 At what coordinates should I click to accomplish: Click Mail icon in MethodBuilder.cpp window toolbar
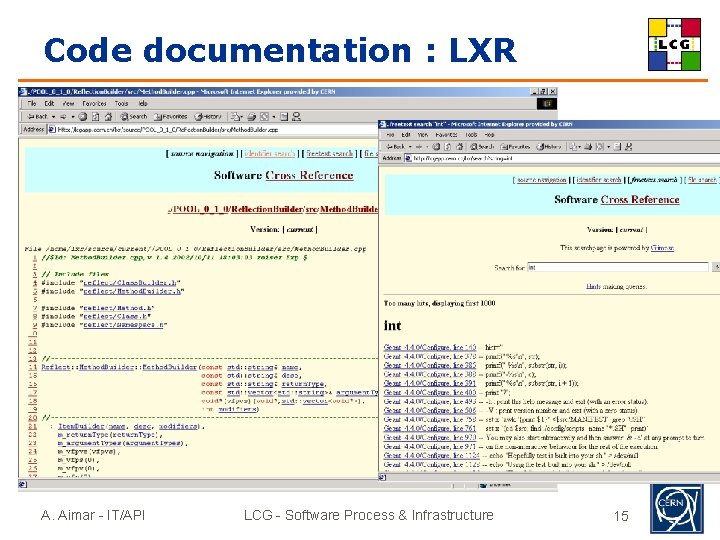click(x=235, y=117)
